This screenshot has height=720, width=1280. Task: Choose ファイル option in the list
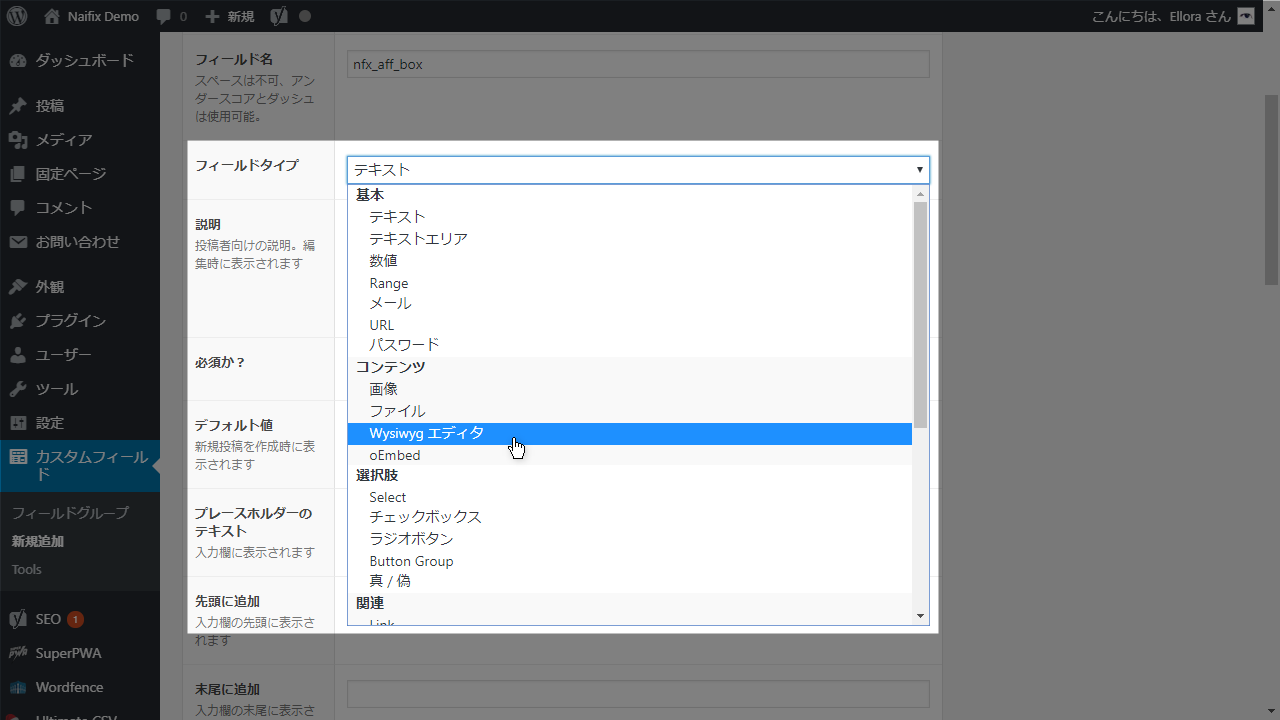pos(630,411)
